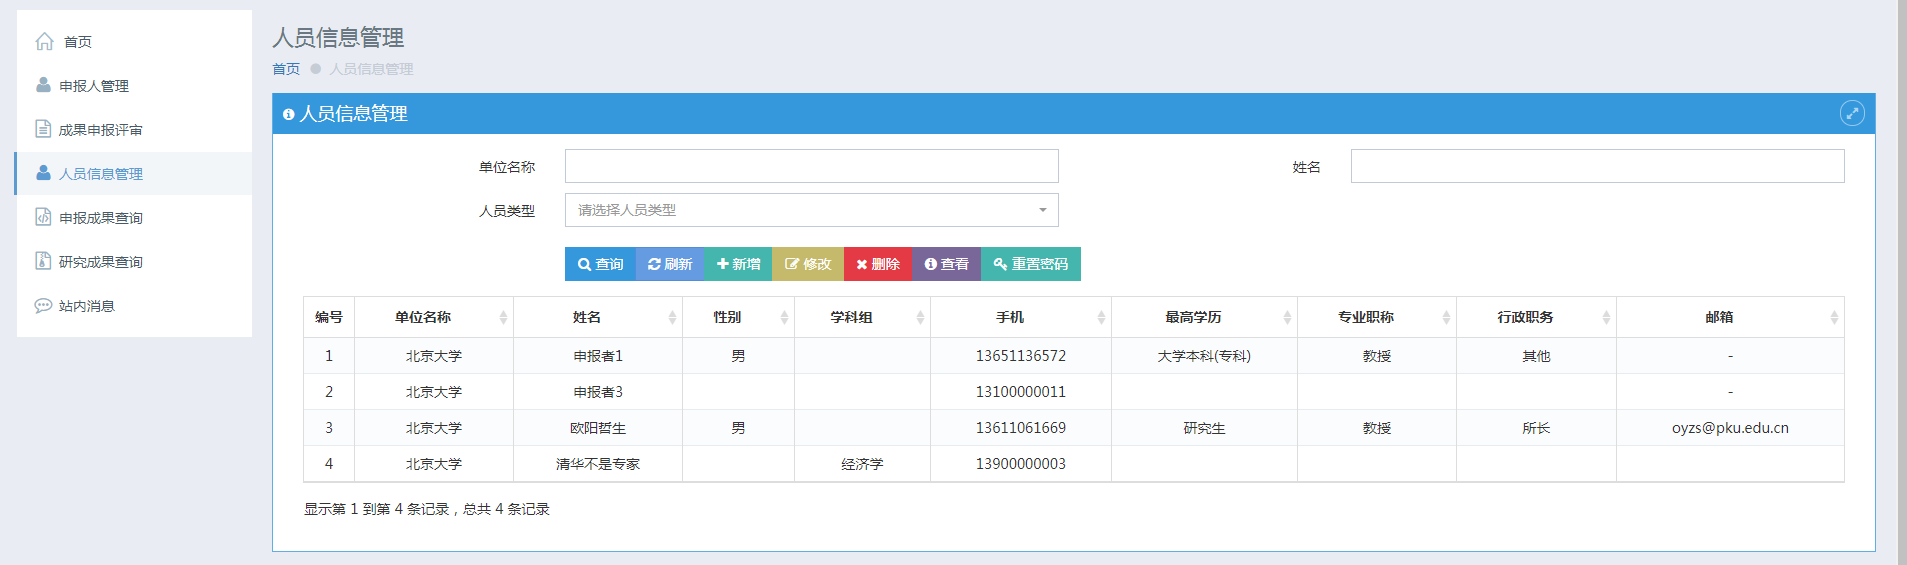Click the 查询 search button

tap(600, 264)
